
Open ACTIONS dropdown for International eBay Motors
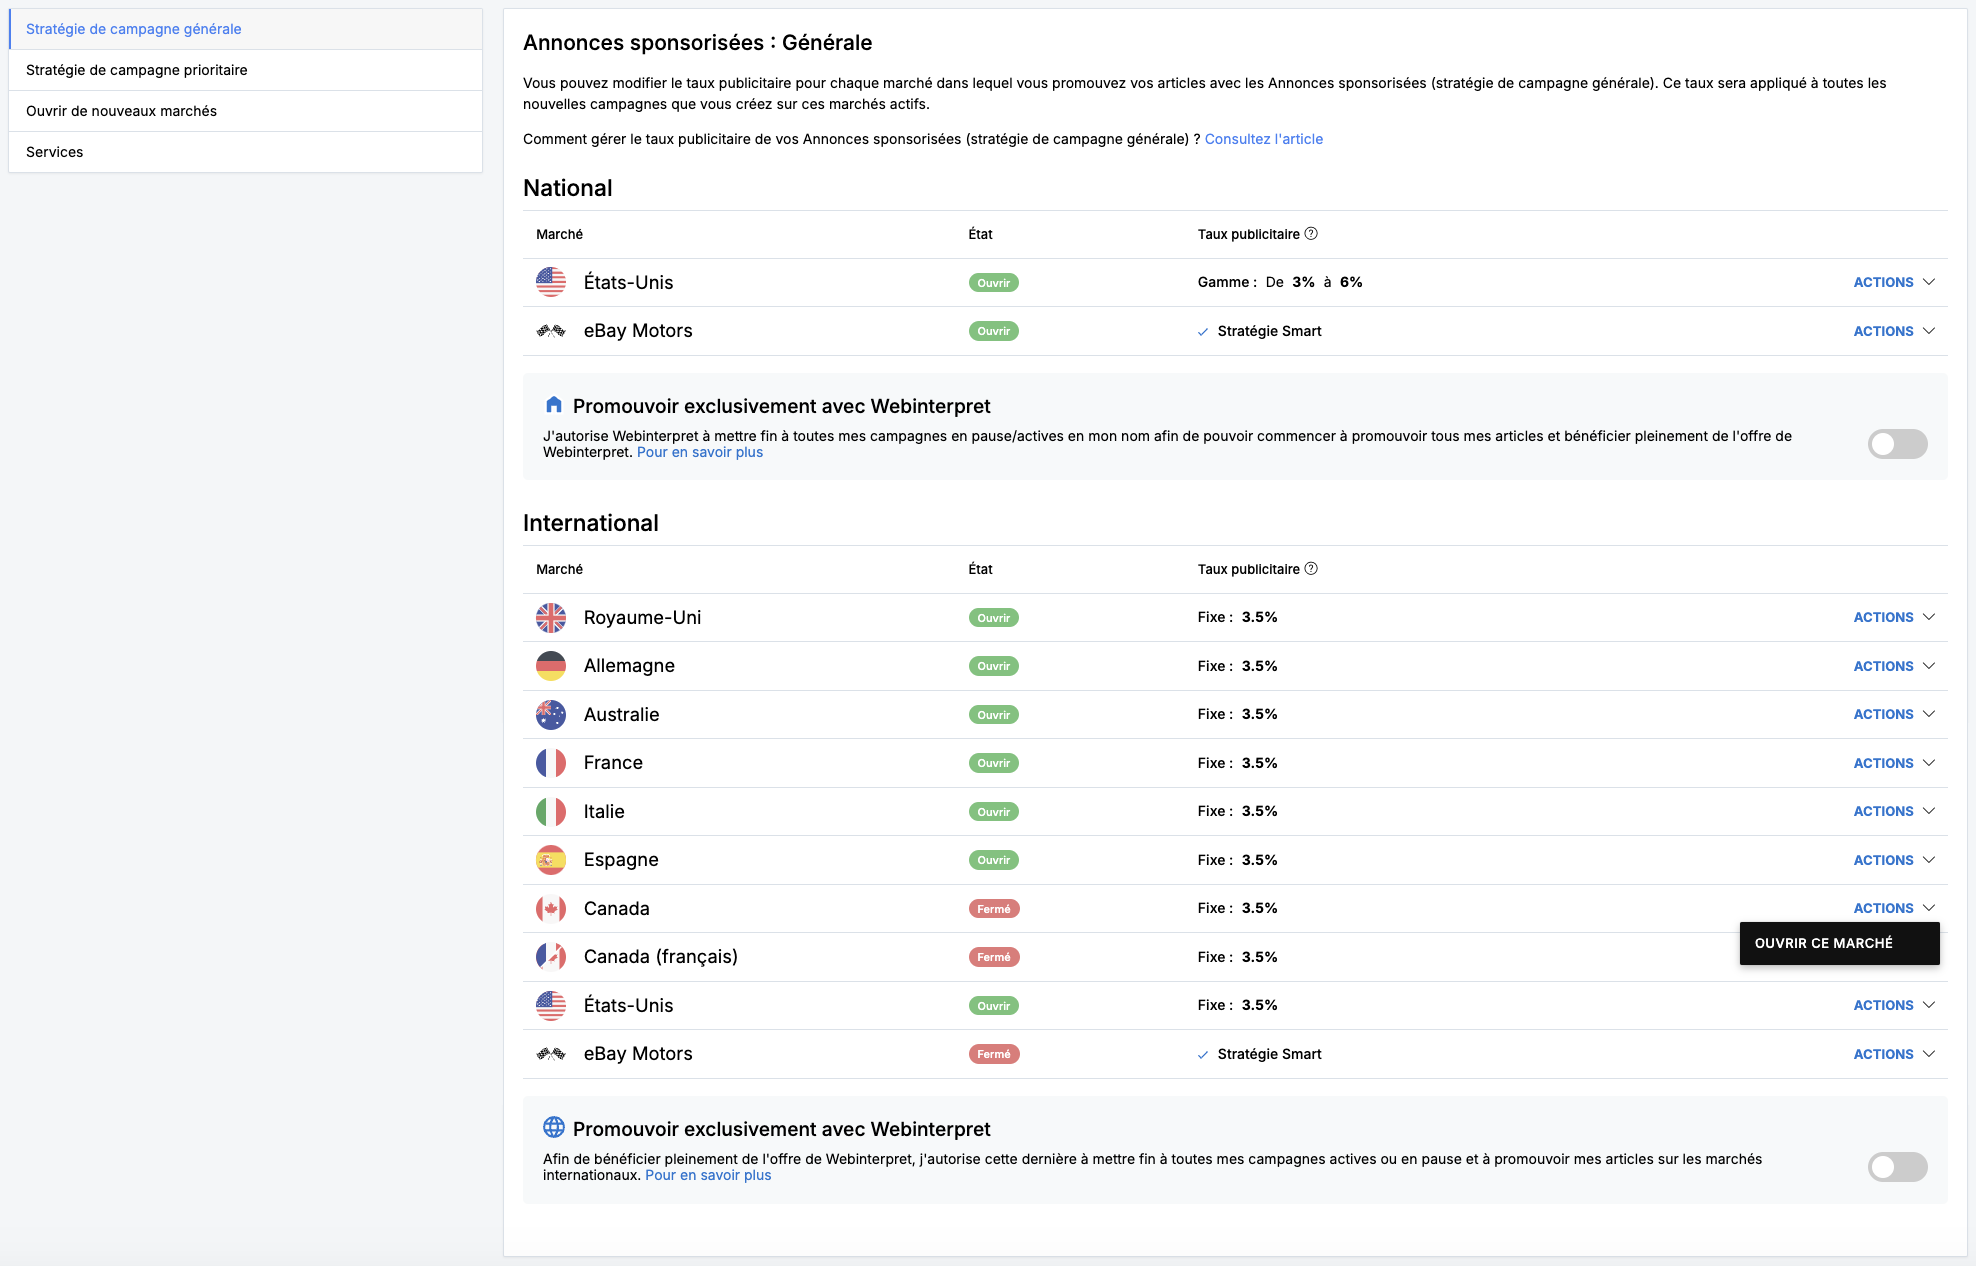click(x=1894, y=1054)
